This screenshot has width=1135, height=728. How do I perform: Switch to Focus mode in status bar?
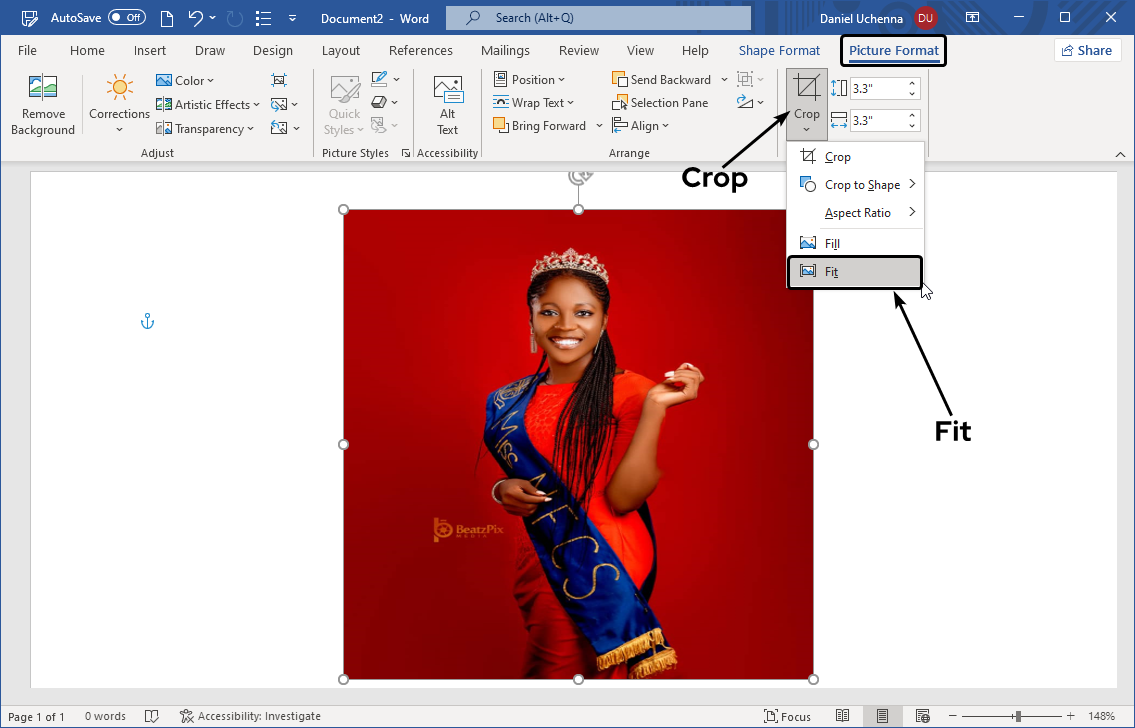pyautogui.click(x=787, y=716)
